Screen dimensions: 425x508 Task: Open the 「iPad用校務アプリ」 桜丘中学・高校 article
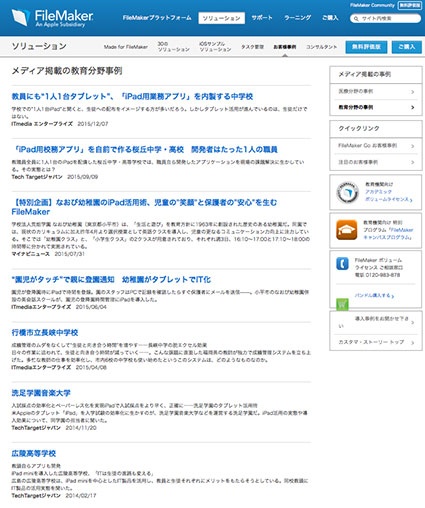[x=144, y=150]
